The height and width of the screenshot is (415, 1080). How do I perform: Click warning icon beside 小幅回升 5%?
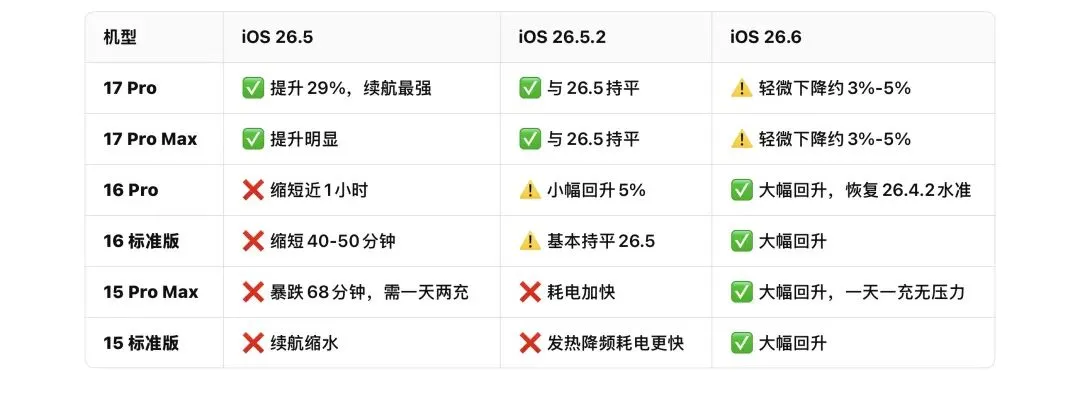[x=530, y=190]
